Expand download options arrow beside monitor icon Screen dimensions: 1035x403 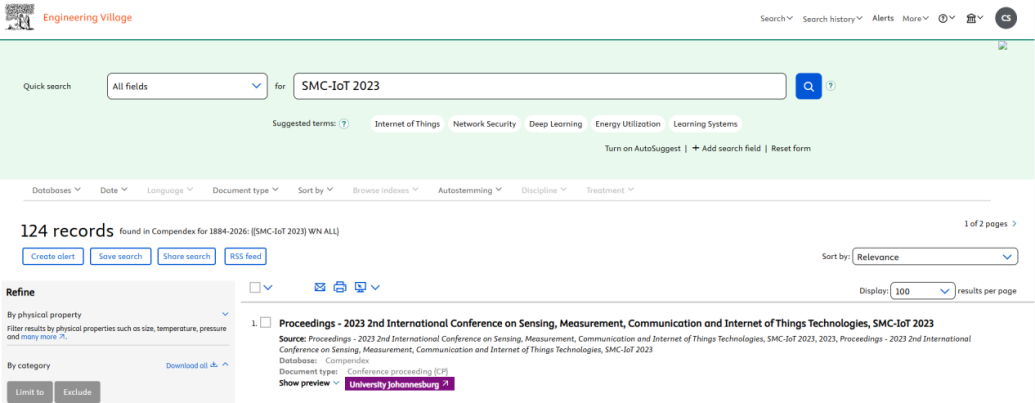[376, 287]
